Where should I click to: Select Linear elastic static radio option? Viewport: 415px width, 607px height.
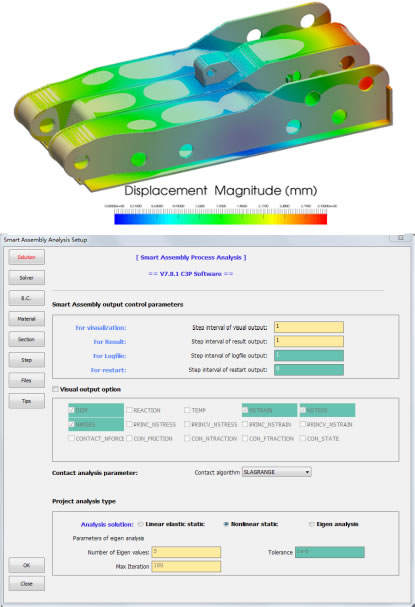(x=141, y=524)
